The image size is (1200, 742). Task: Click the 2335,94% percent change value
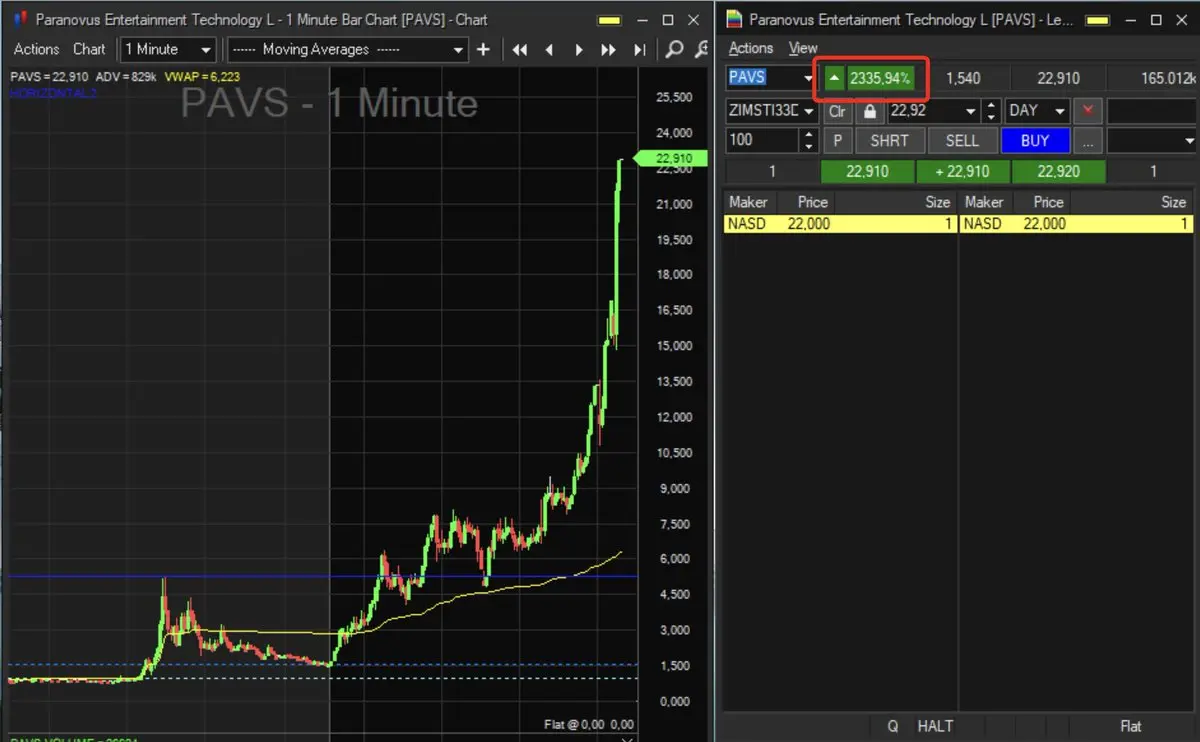[880, 78]
